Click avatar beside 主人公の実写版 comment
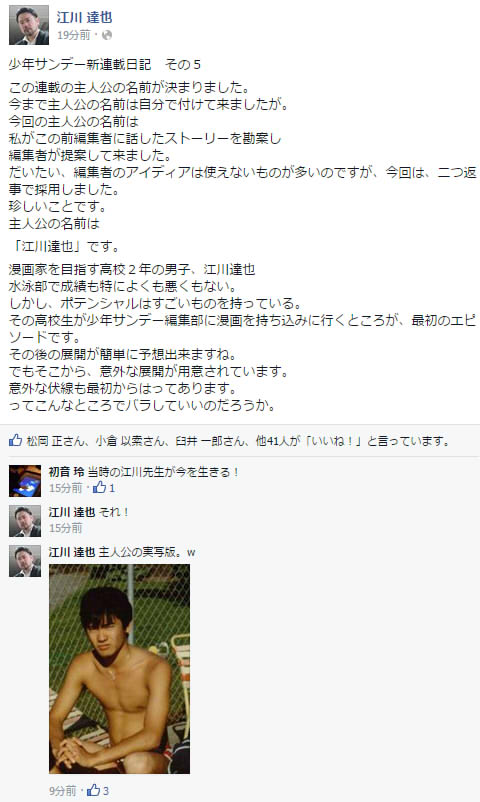The image size is (480, 802). click(25, 561)
